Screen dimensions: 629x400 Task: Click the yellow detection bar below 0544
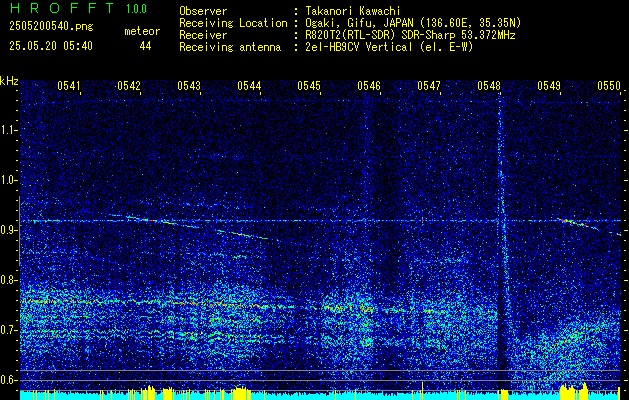241,393
